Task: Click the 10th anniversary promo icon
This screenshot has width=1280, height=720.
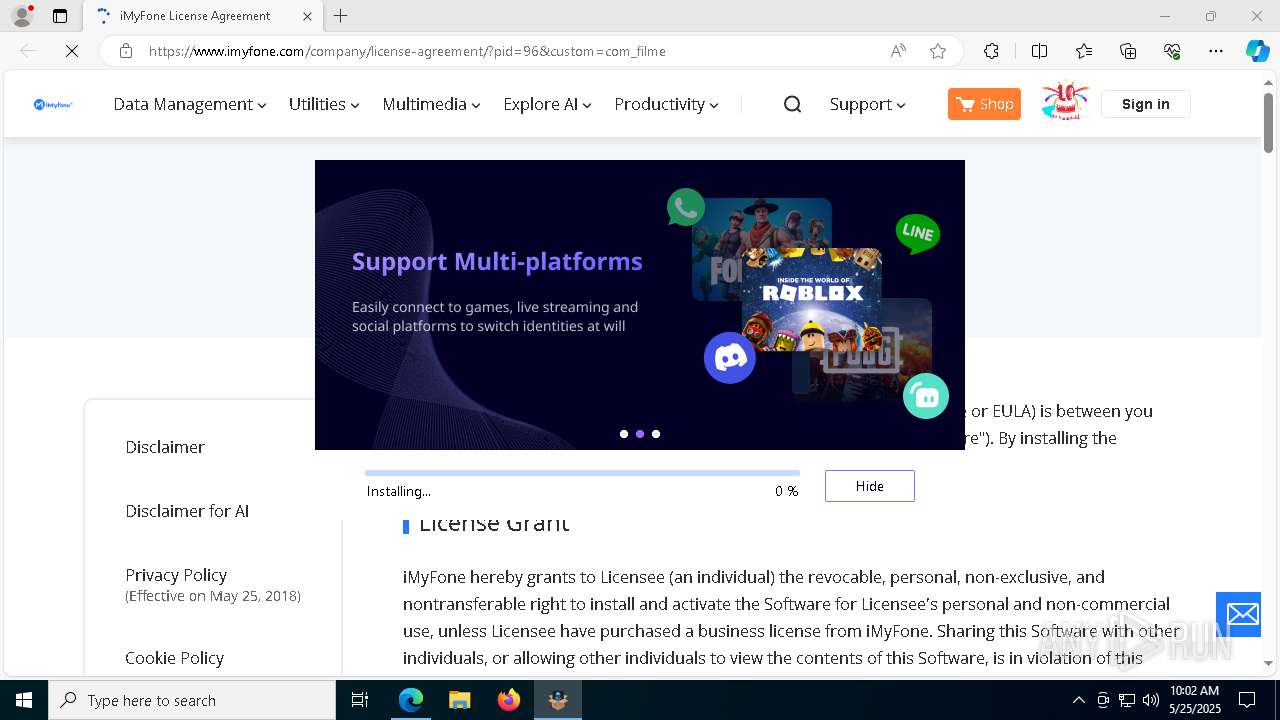Action: pyautogui.click(x=1064, y=102)
